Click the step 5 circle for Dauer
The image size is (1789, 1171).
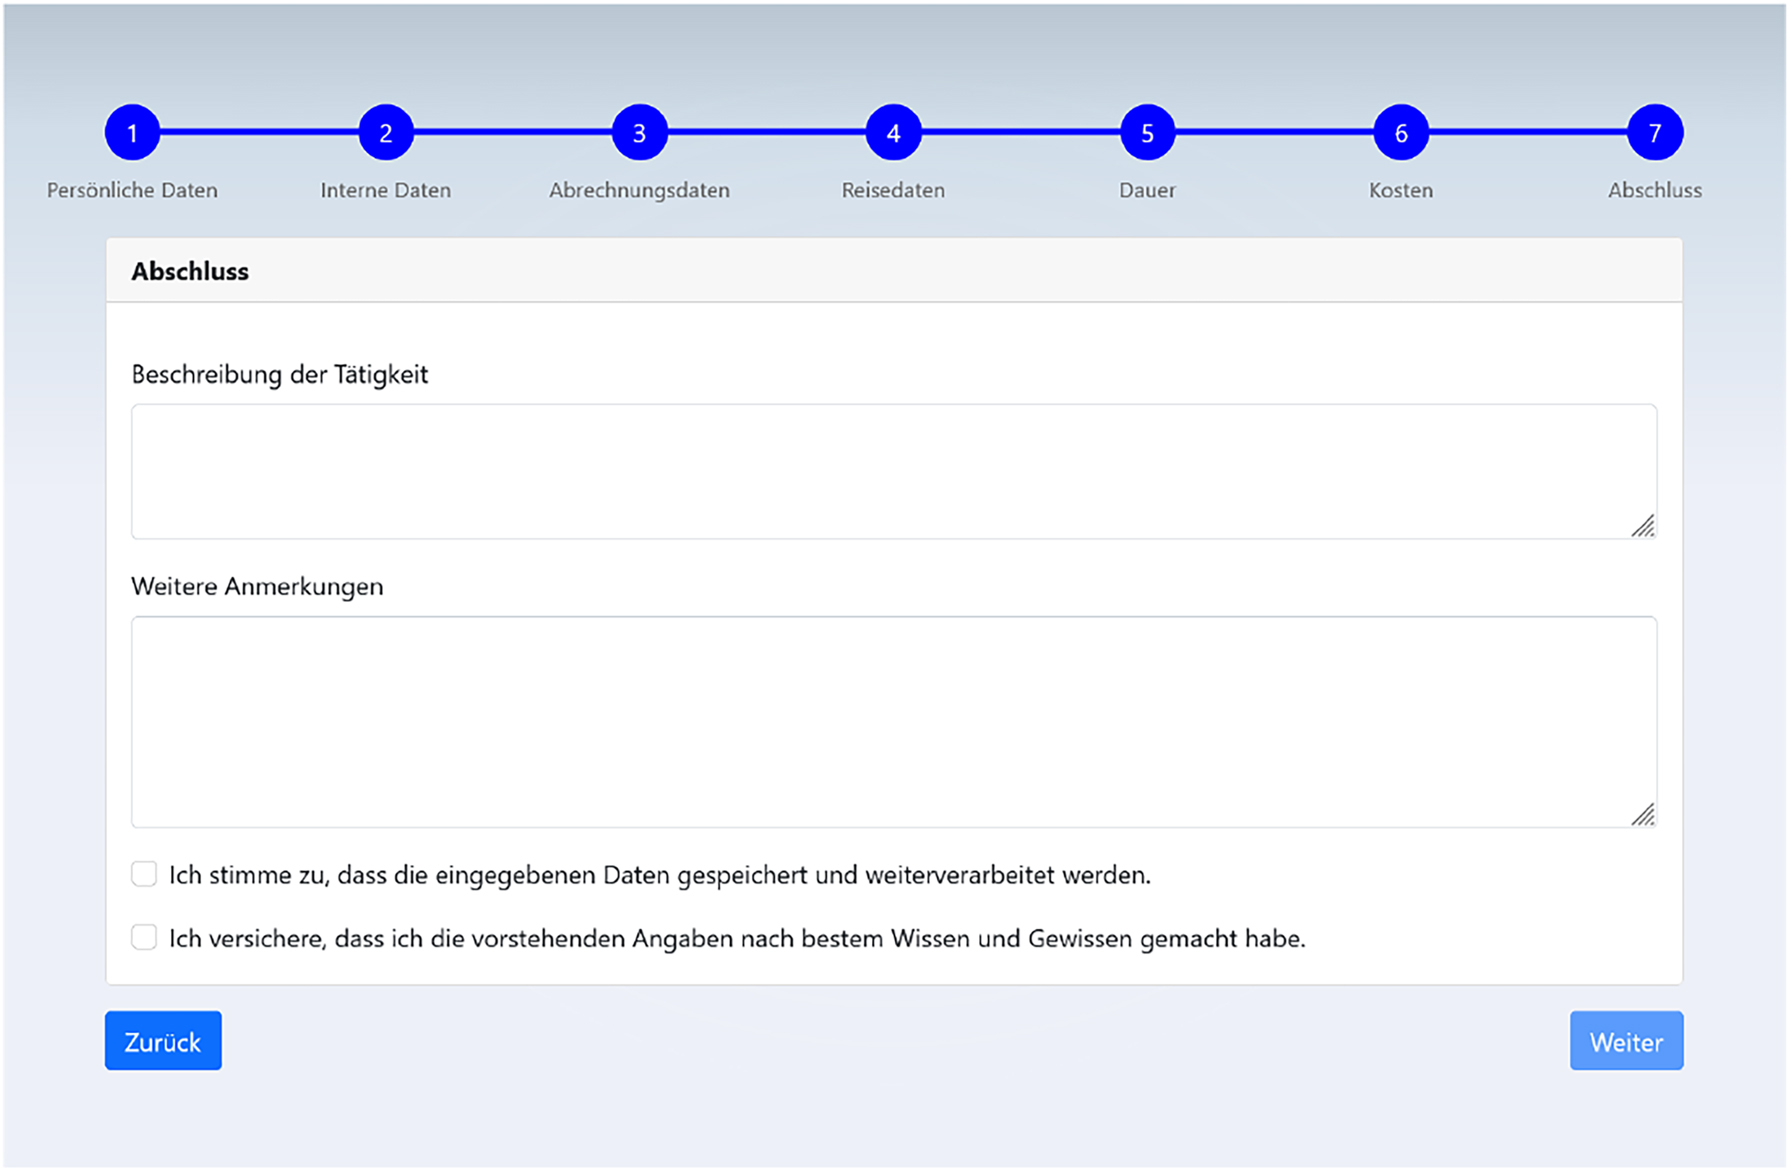(x=1147, y=131)
